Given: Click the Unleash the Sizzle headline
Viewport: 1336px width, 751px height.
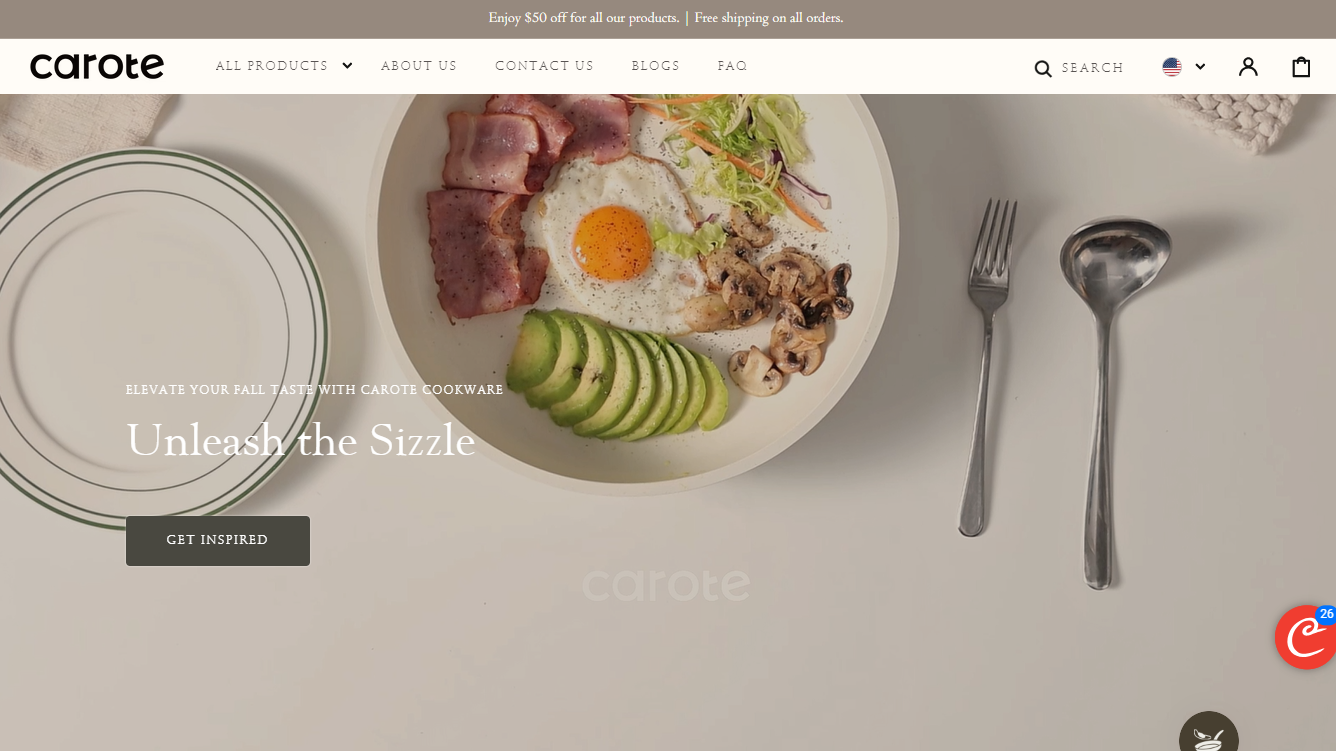Looking at the screenshot, I should click(x=301, y=440).
